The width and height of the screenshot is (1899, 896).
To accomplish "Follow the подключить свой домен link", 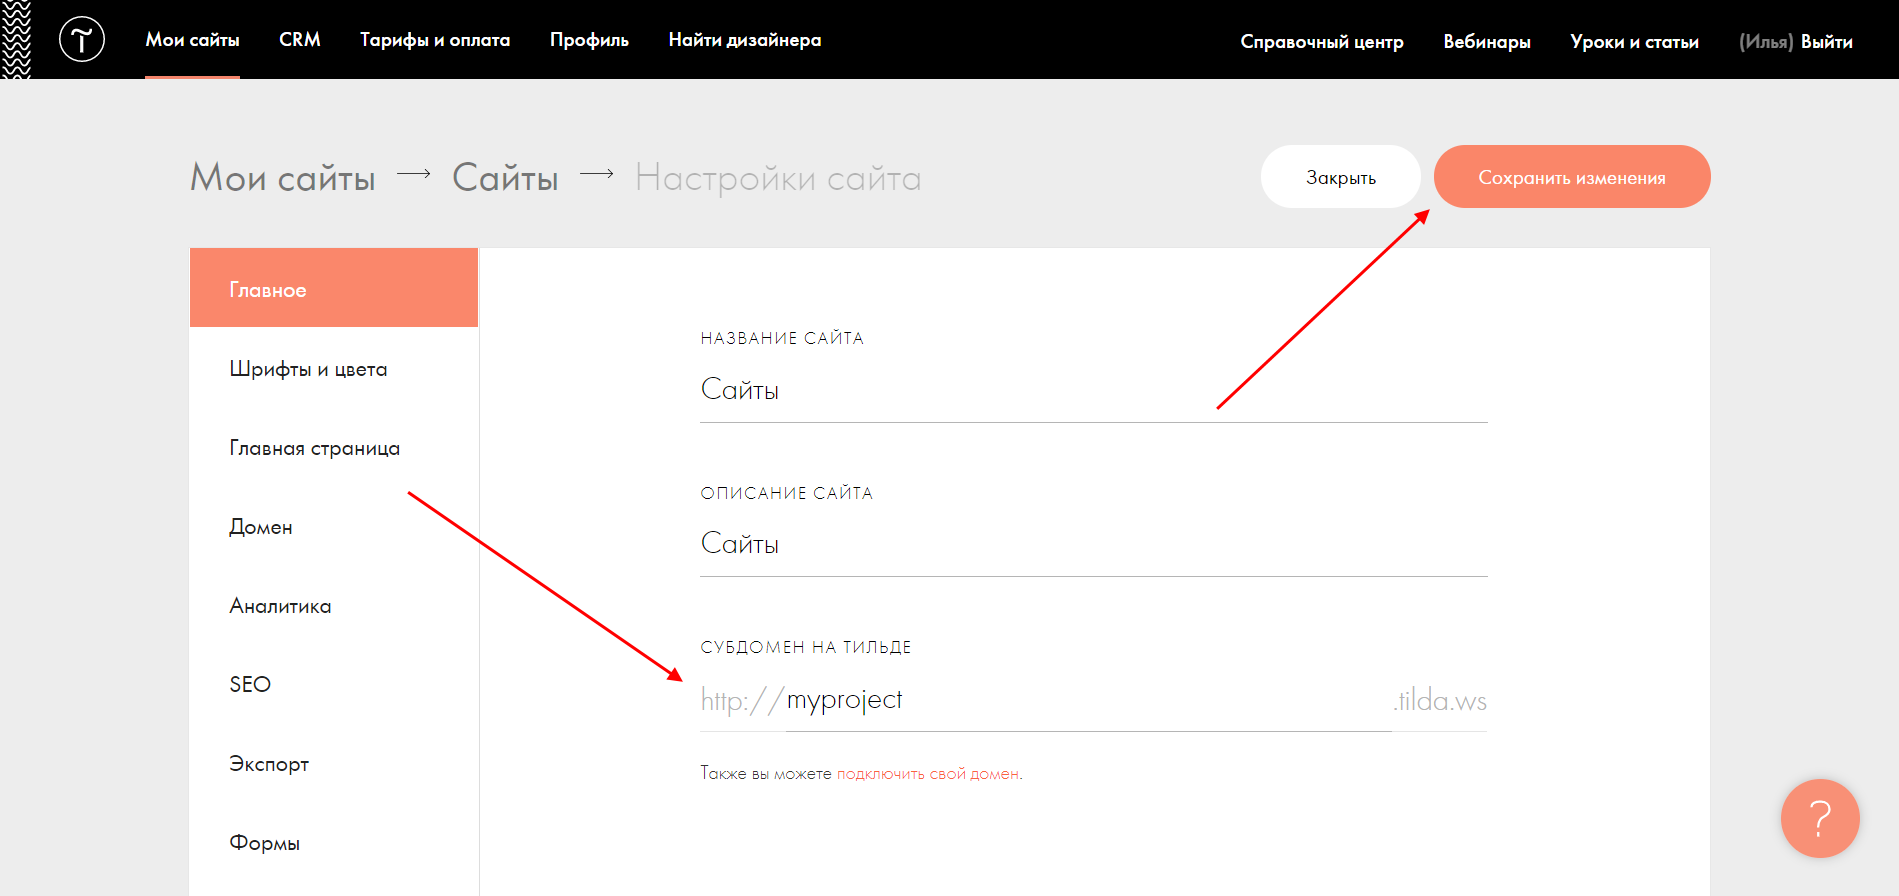I will (x=928, y=774).
